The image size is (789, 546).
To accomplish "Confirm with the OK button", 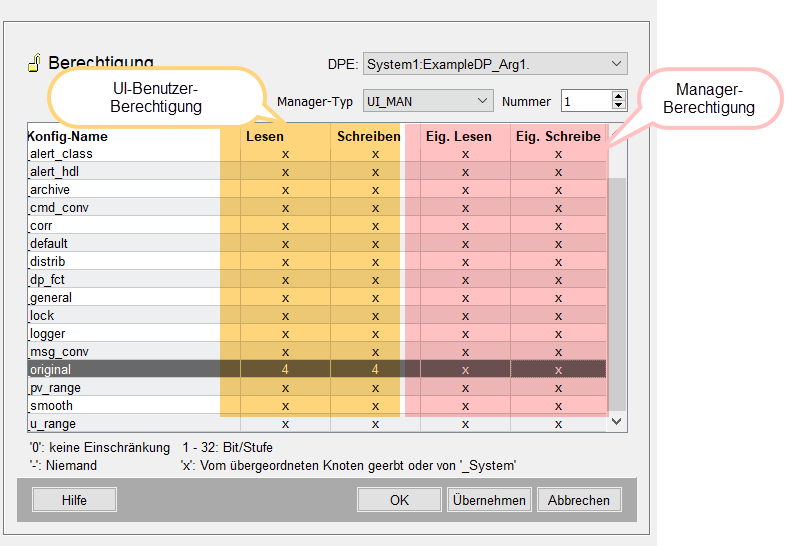I will [x=400, y=500].
